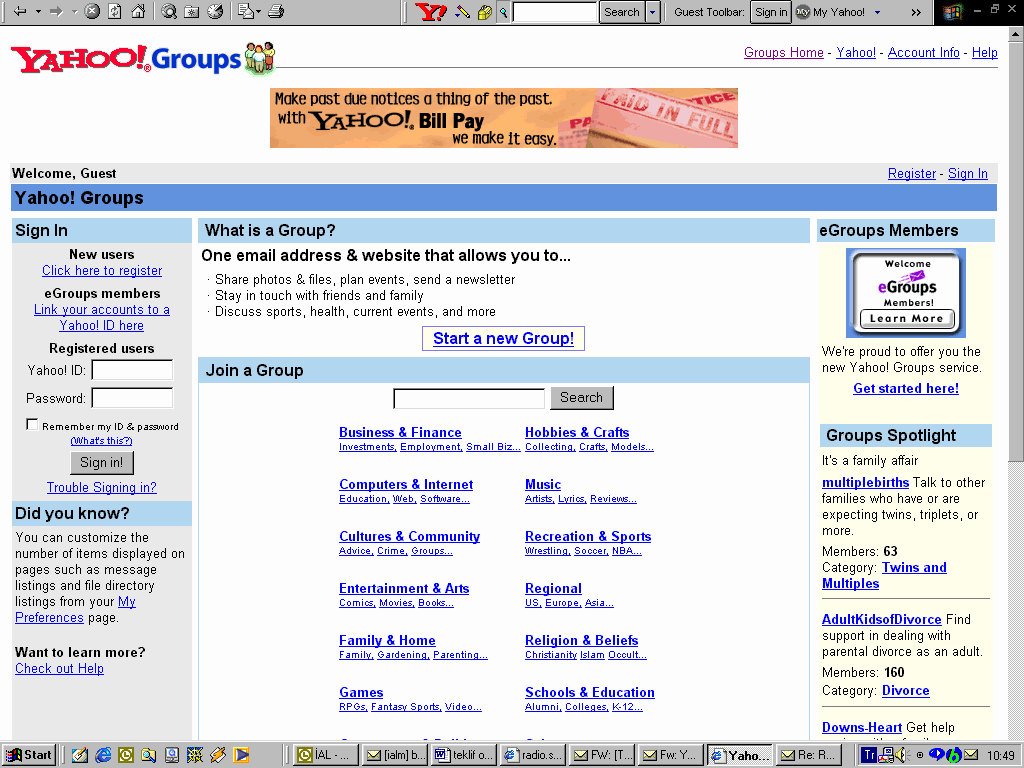Click the quick launch icon with the clock face
The width and height of the screenshot is (1024, 768).
point(126,755)
